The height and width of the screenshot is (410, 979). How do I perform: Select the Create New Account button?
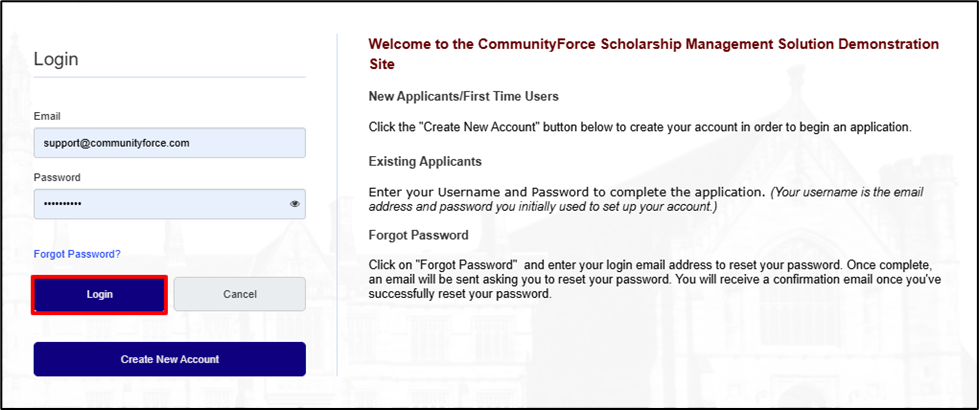tap(170, 359)
